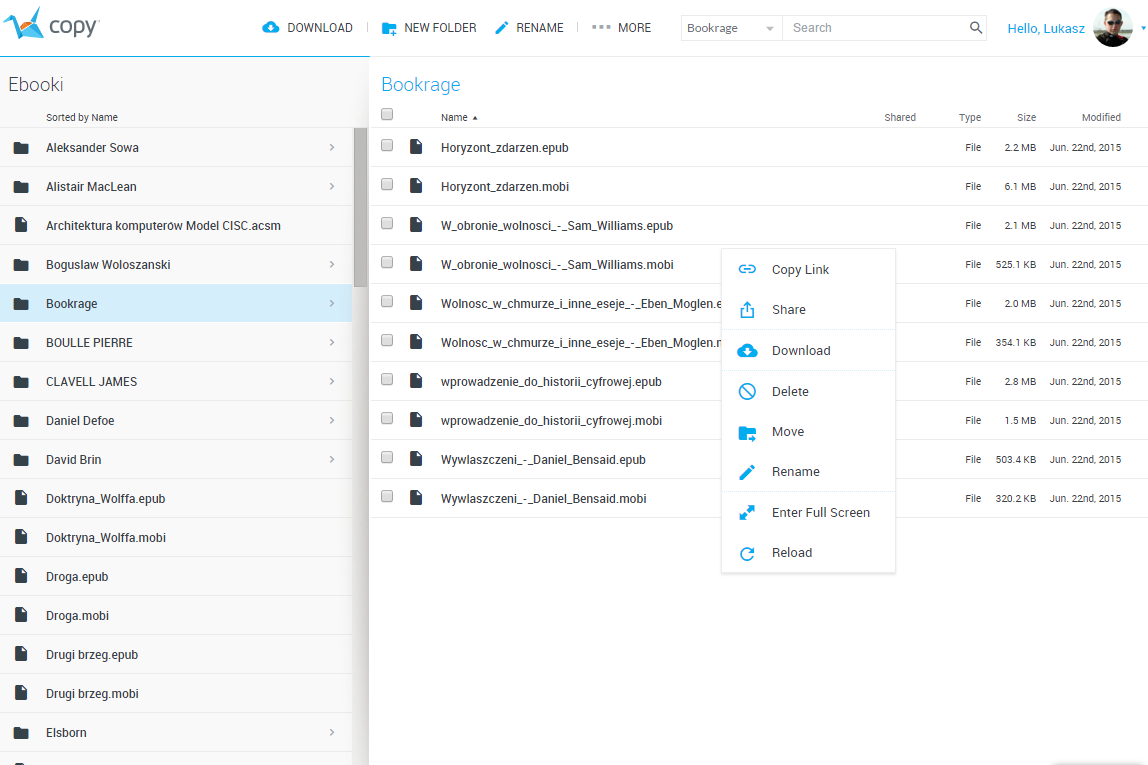Expand the Aleksander Sowa folder chevron
The image size is (1148, 765).
[331, 148]
